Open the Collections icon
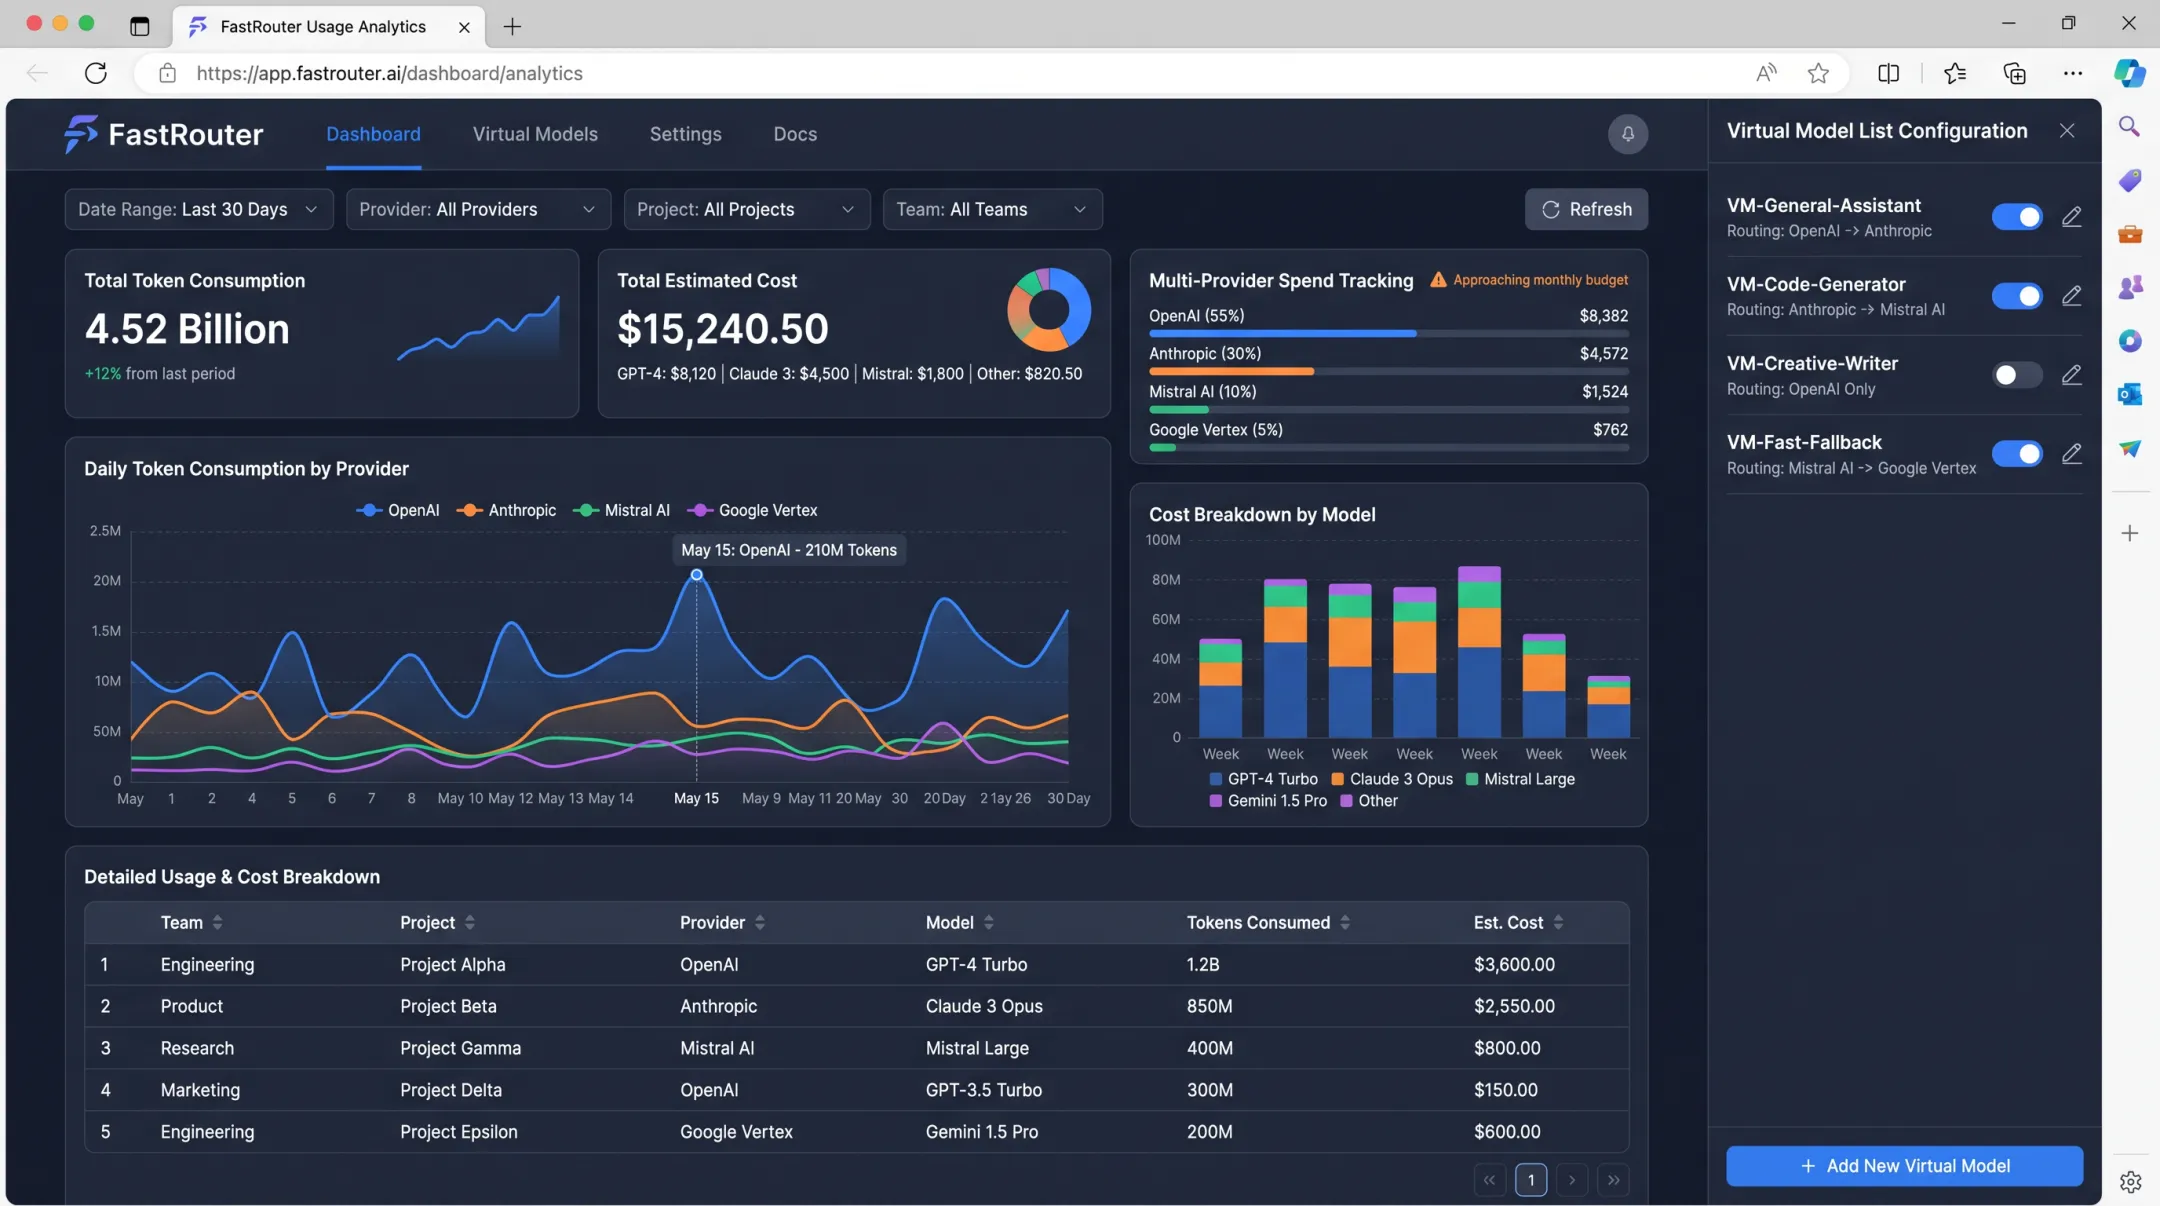The height and width of the screenshot is (1206, 2160). 2014,73
